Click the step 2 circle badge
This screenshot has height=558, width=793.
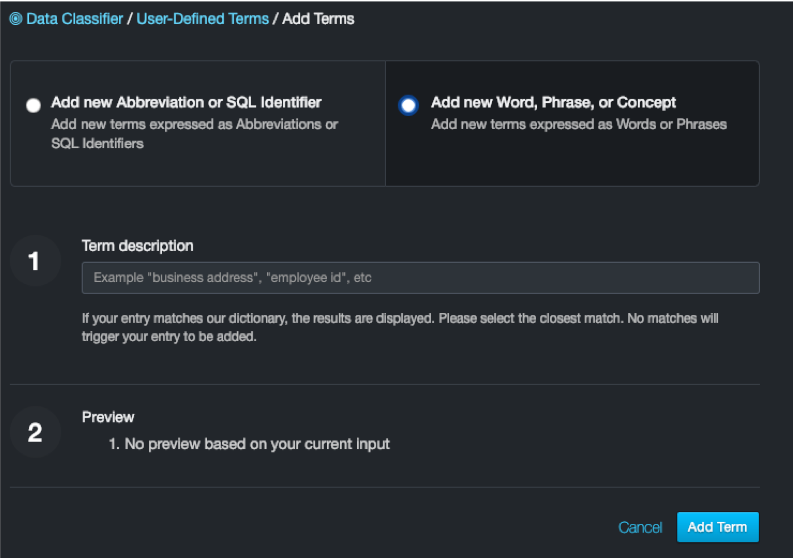tap(35, 433)
